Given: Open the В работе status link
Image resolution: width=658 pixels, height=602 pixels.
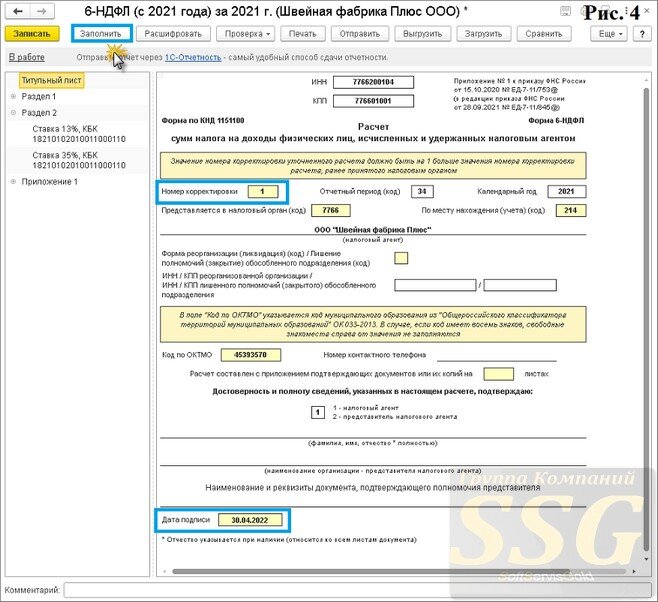Looking at the screenshot, I should (x=27, y=57).
